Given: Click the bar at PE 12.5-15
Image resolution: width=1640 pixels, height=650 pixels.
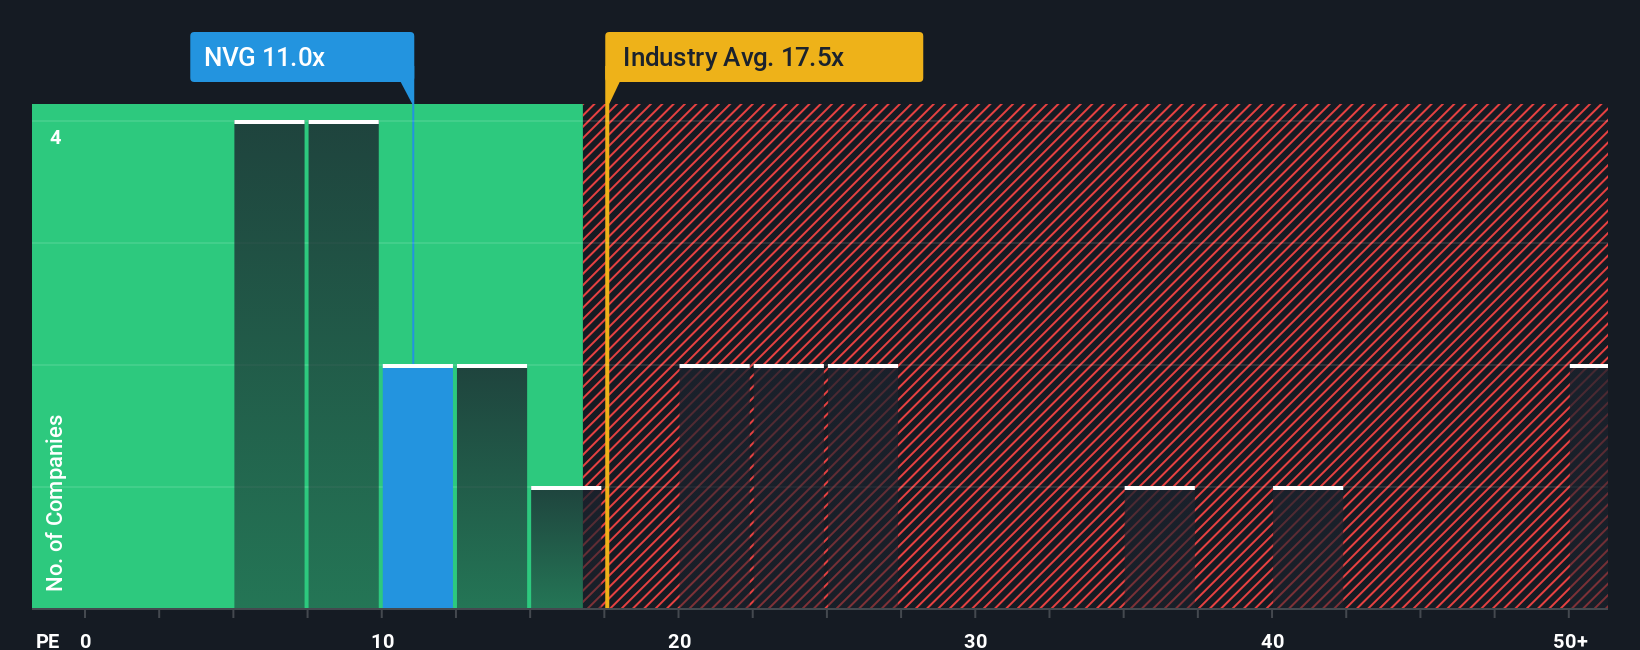Looking at the screenshot, I should 492,487.
